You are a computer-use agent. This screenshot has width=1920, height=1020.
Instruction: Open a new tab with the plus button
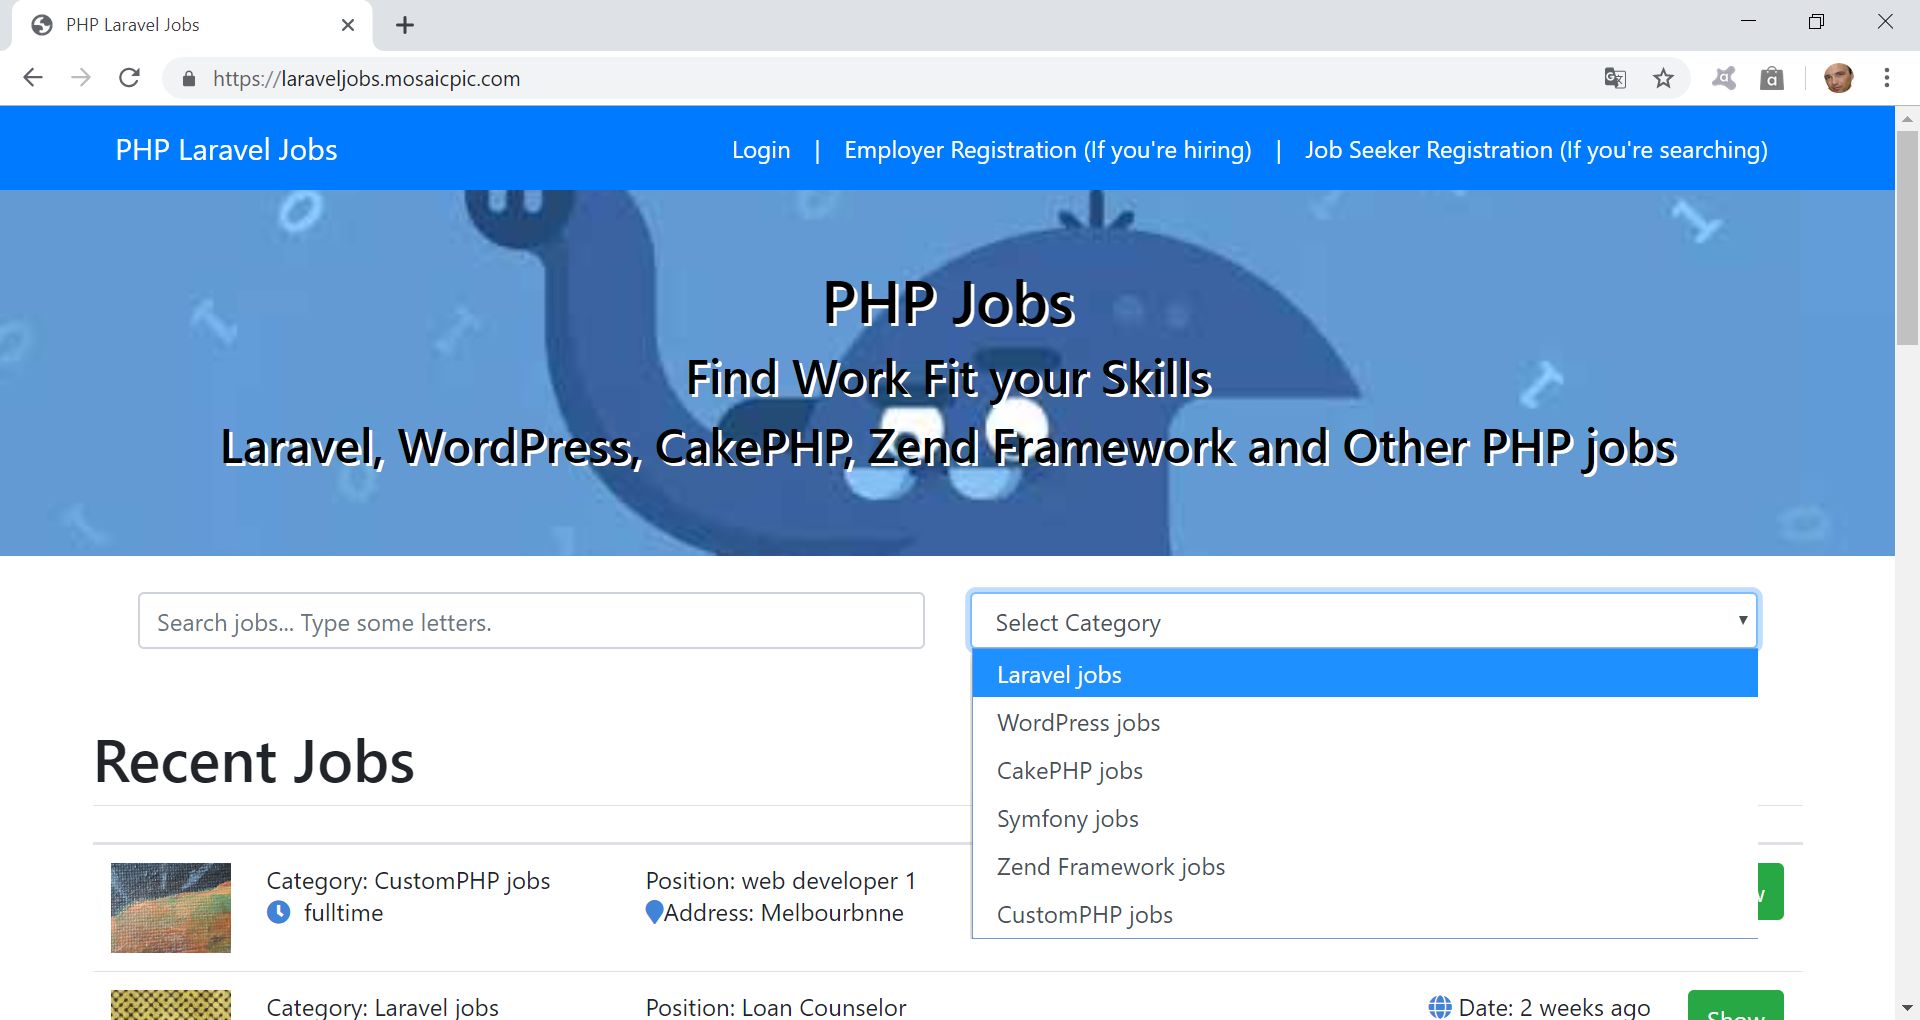pos(405,25)
